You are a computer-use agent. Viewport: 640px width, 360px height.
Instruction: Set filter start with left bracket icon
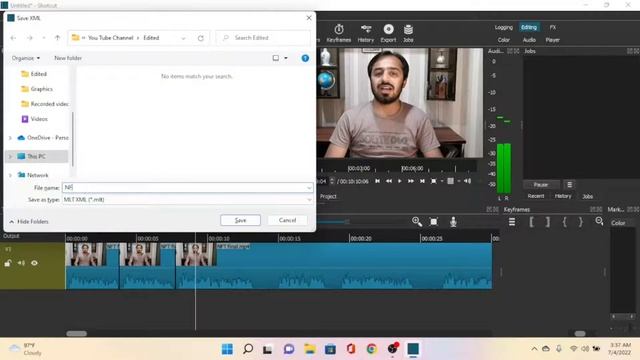[x=531, y=222]
